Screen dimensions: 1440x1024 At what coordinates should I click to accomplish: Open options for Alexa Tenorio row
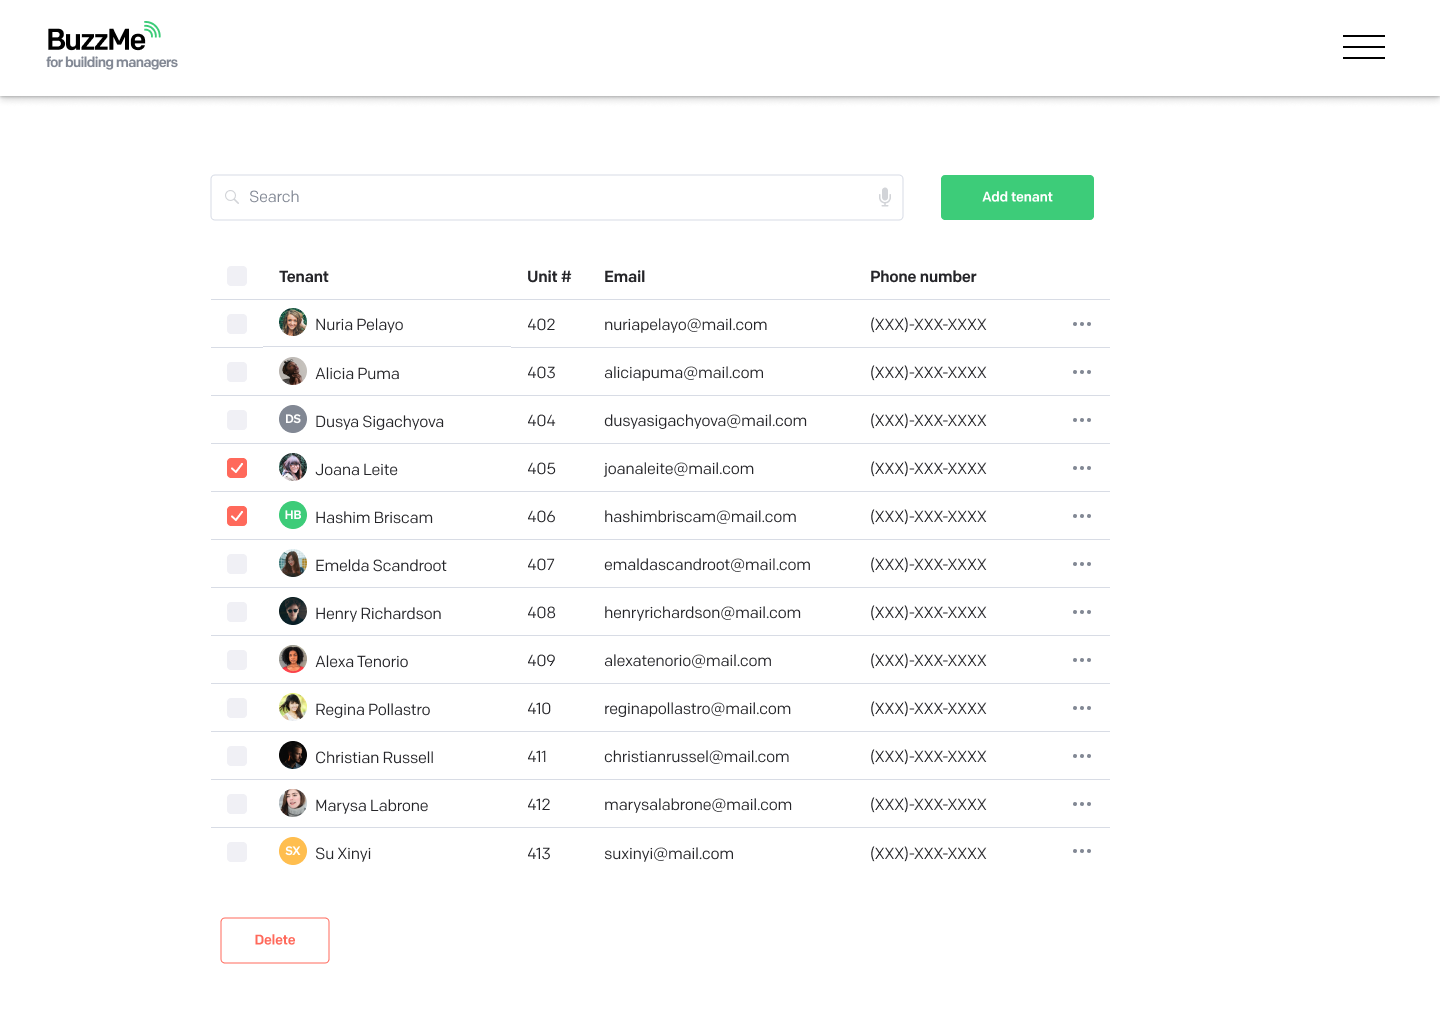pyautogui.click(x=1082, y=660)
